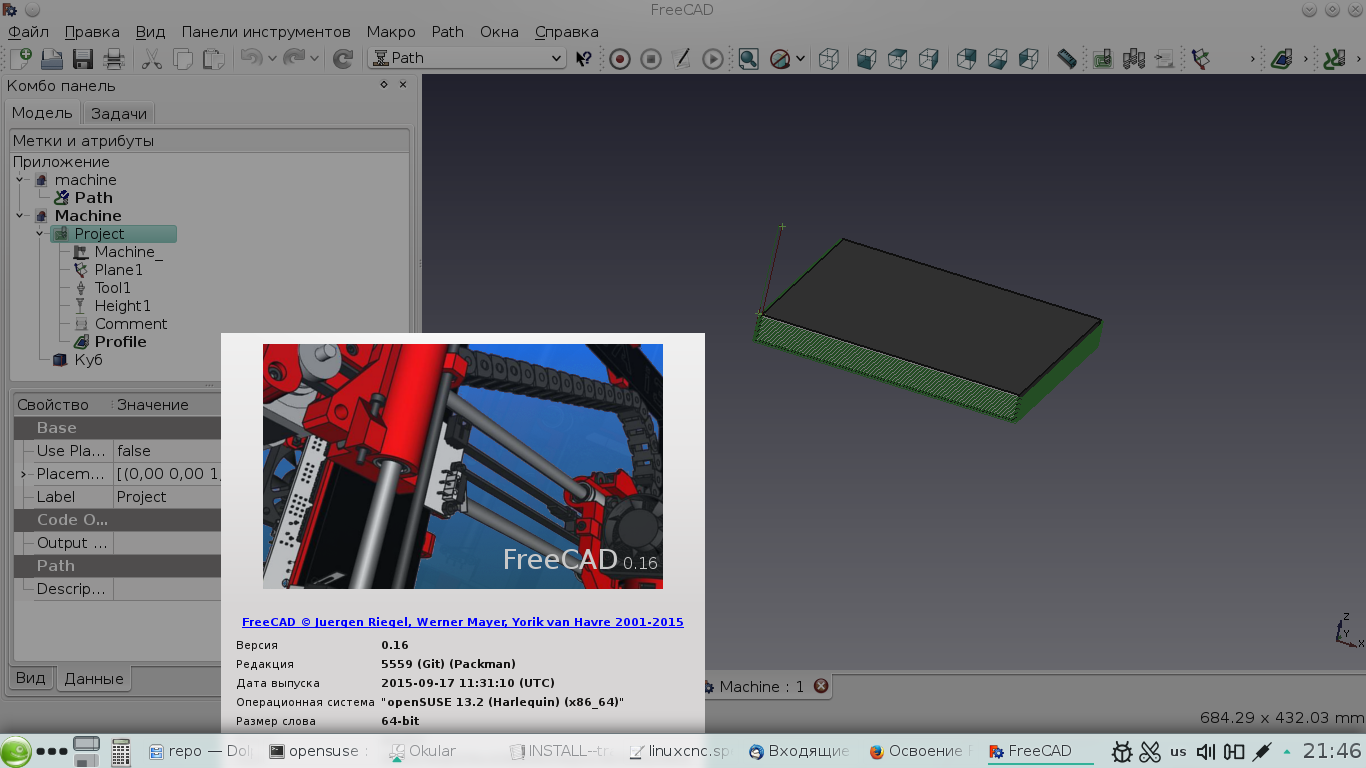
Task: Collapse the lowercase machine document tree node
Action: click(x=20, y=180)
